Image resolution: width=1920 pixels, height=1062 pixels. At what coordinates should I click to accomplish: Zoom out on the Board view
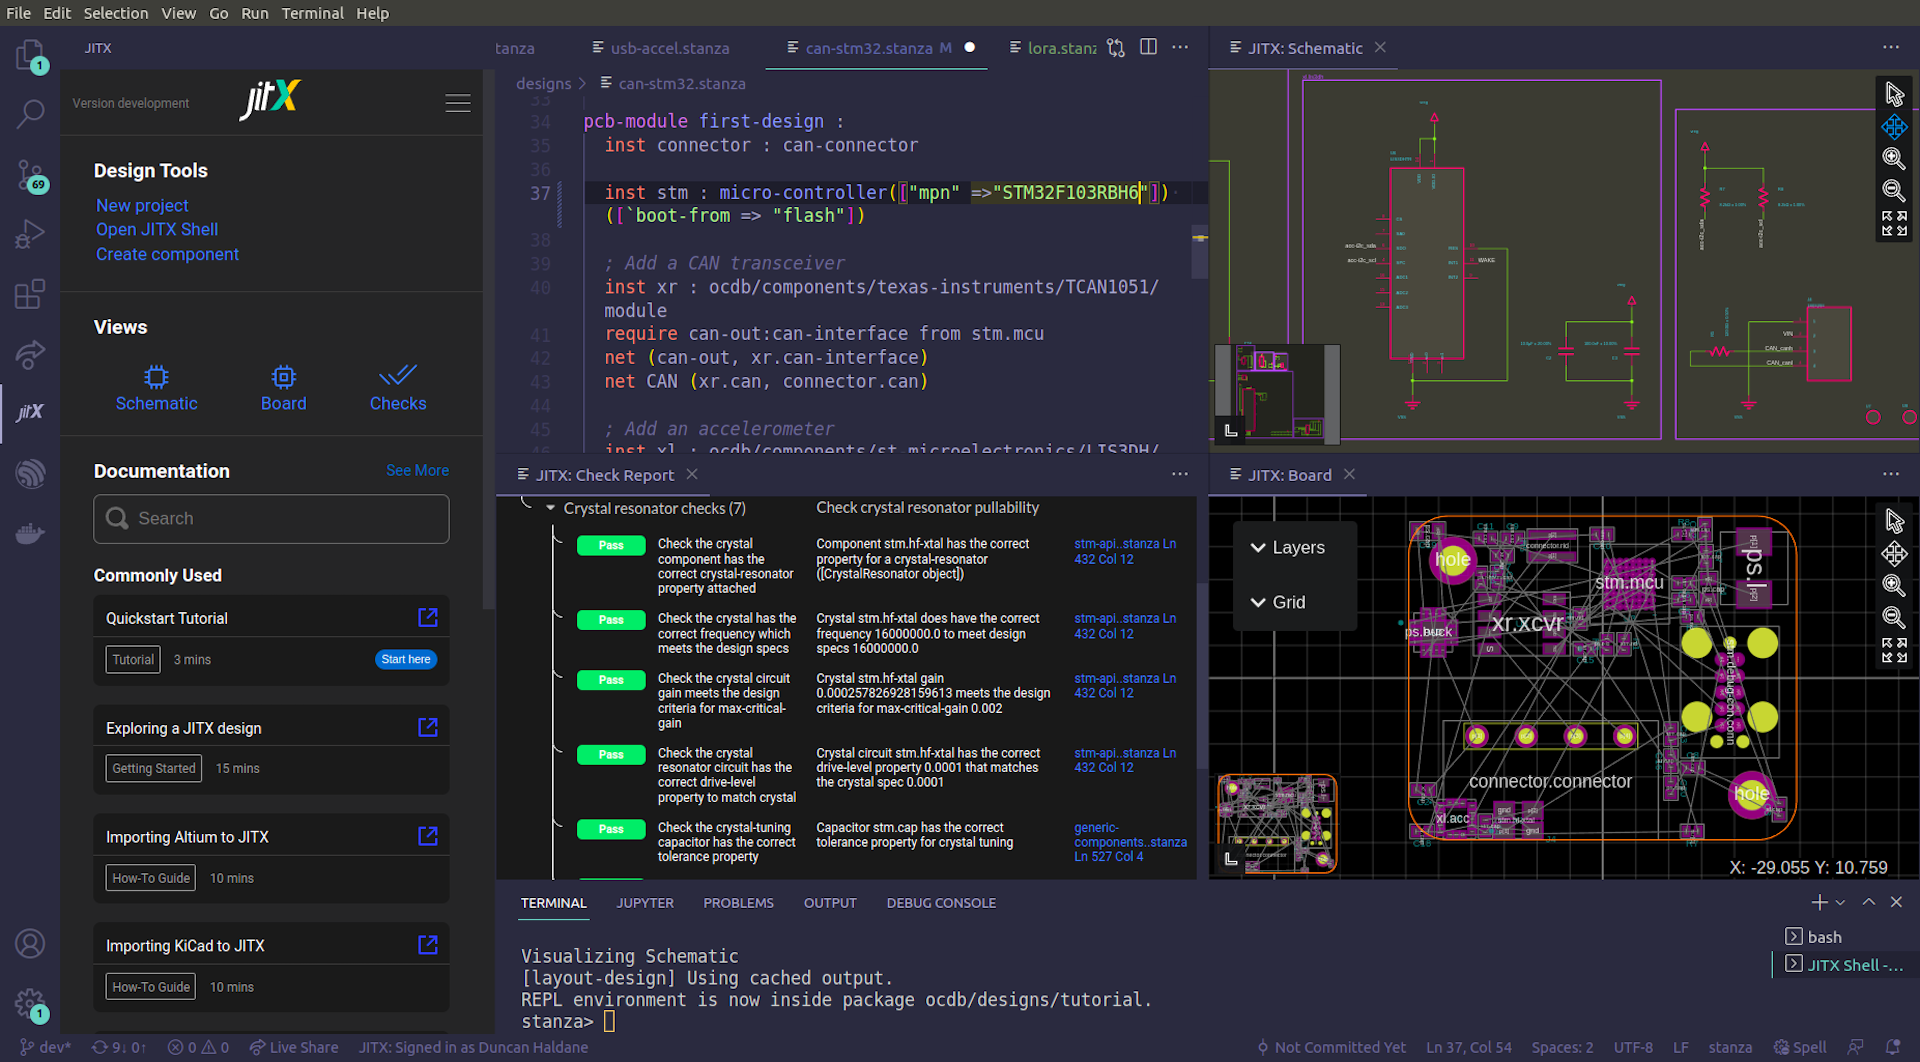(x=1894, y=618)
